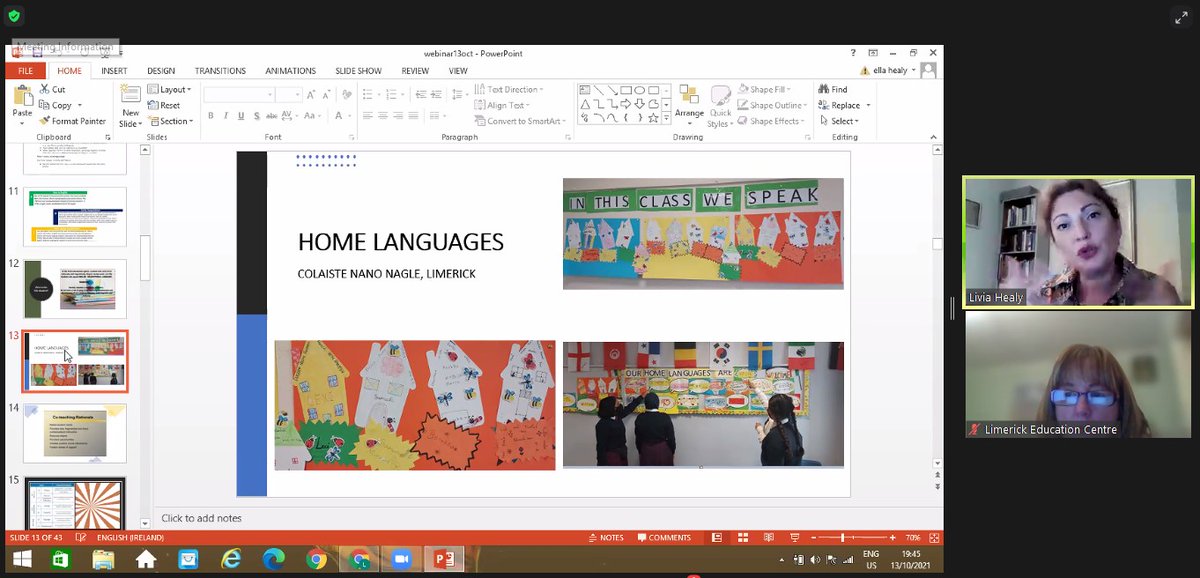Viewport: 1200px width, 578px height.
Task: Click Shape Outline button
Action: [x=772, y=105]
